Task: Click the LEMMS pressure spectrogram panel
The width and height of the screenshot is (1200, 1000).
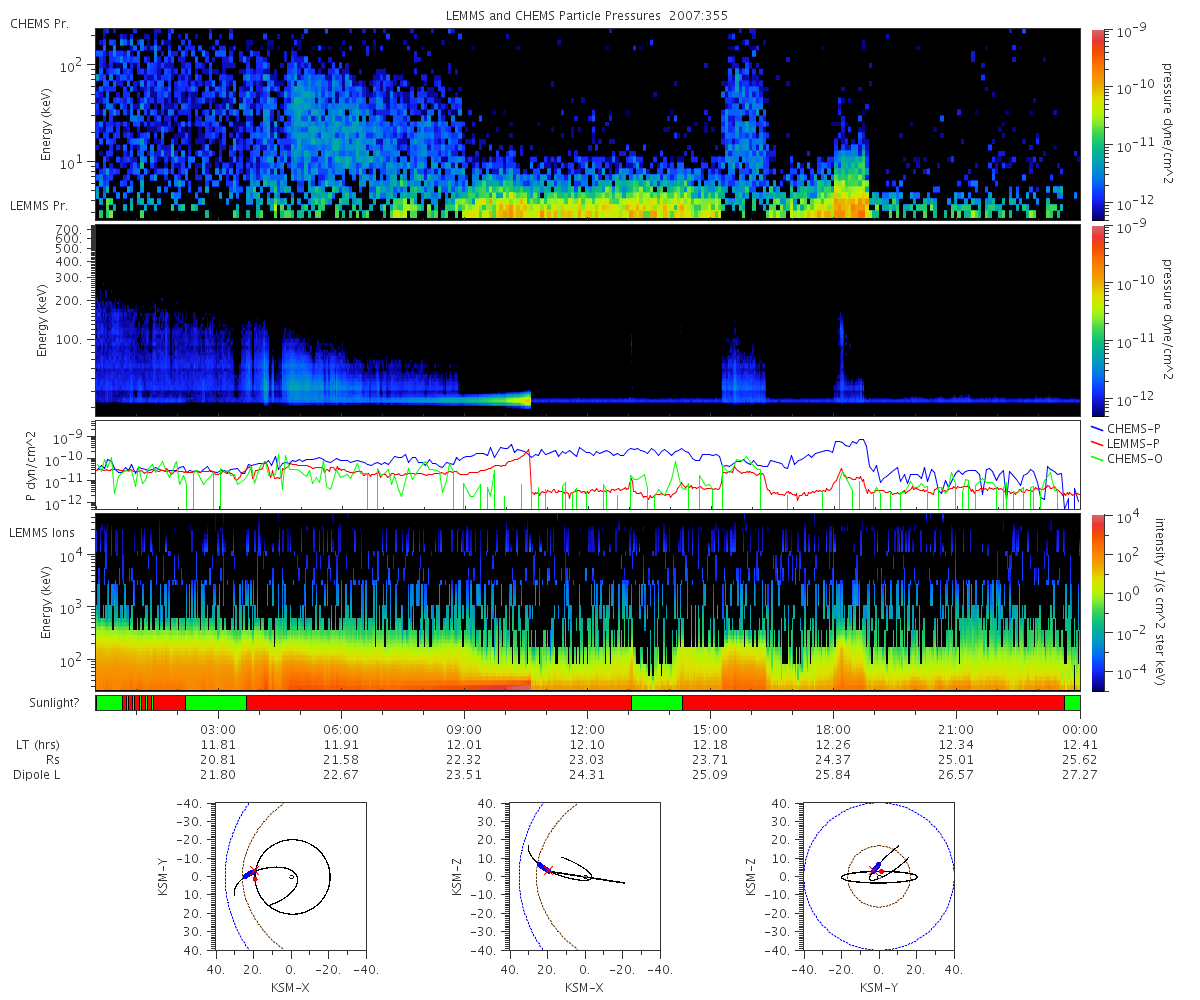Action: pyautogui.click(x=588, y=321)
